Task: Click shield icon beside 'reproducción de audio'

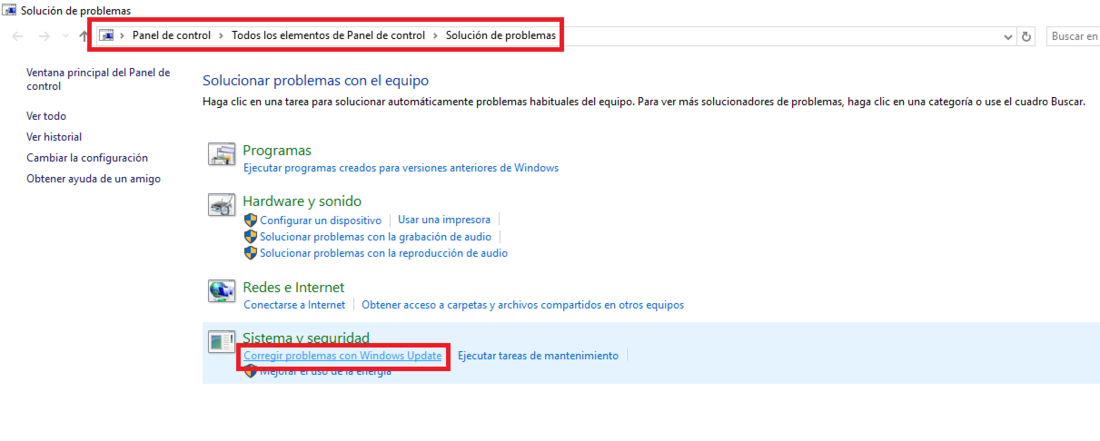Action: click(x=250, y=253)
